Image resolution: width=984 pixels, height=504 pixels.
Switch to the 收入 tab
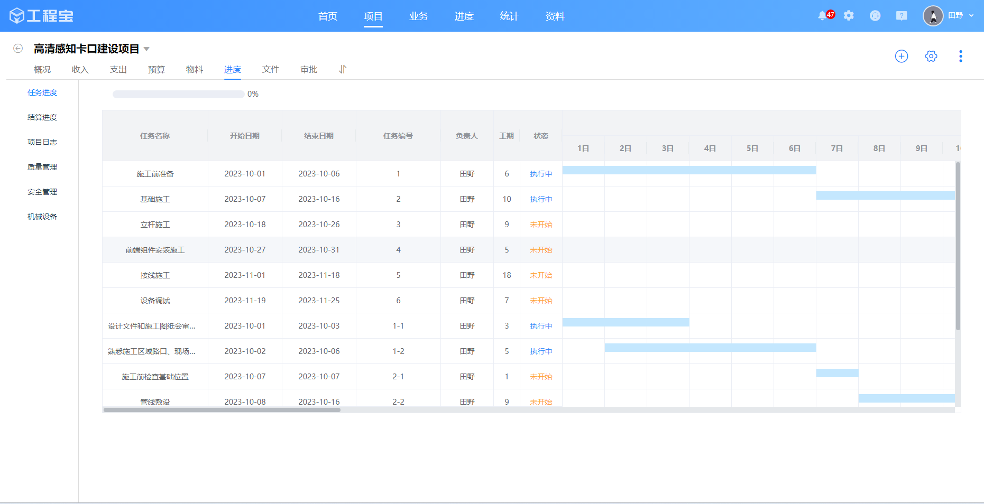80,69
